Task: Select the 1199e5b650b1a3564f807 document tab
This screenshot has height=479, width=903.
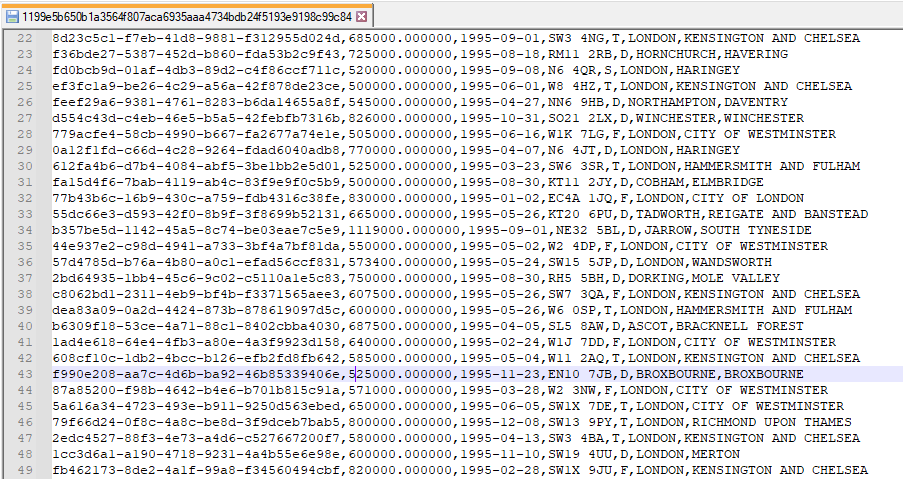Action: tap(187, 16)
